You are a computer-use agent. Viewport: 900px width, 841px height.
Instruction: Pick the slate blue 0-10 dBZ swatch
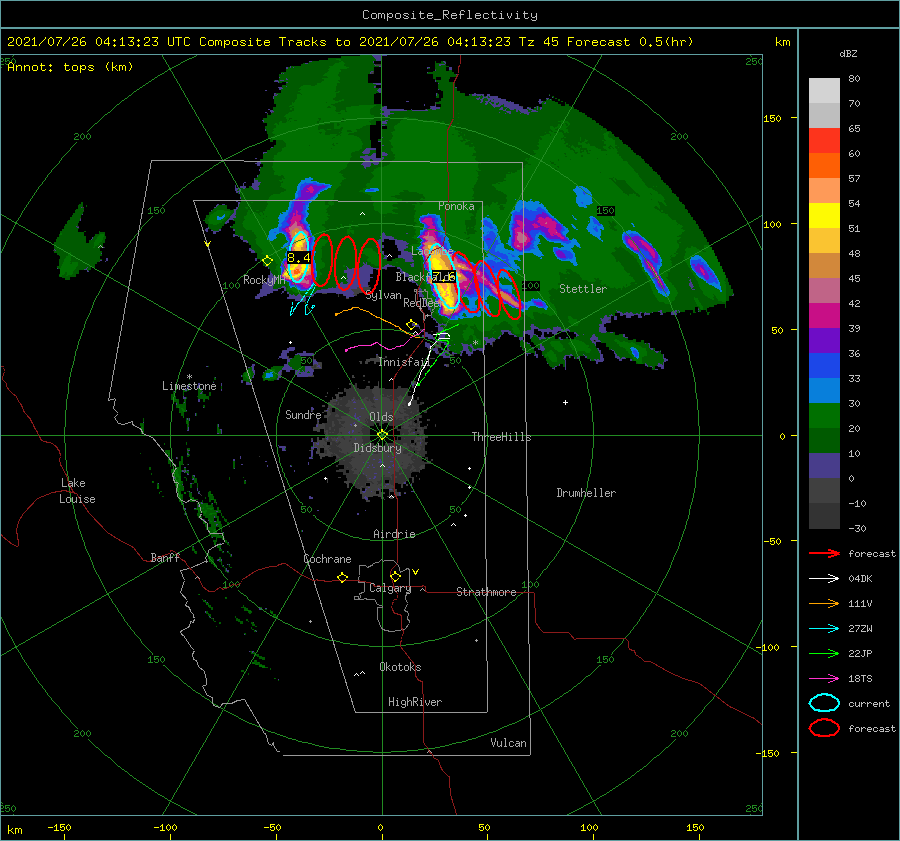pos(824,466)
